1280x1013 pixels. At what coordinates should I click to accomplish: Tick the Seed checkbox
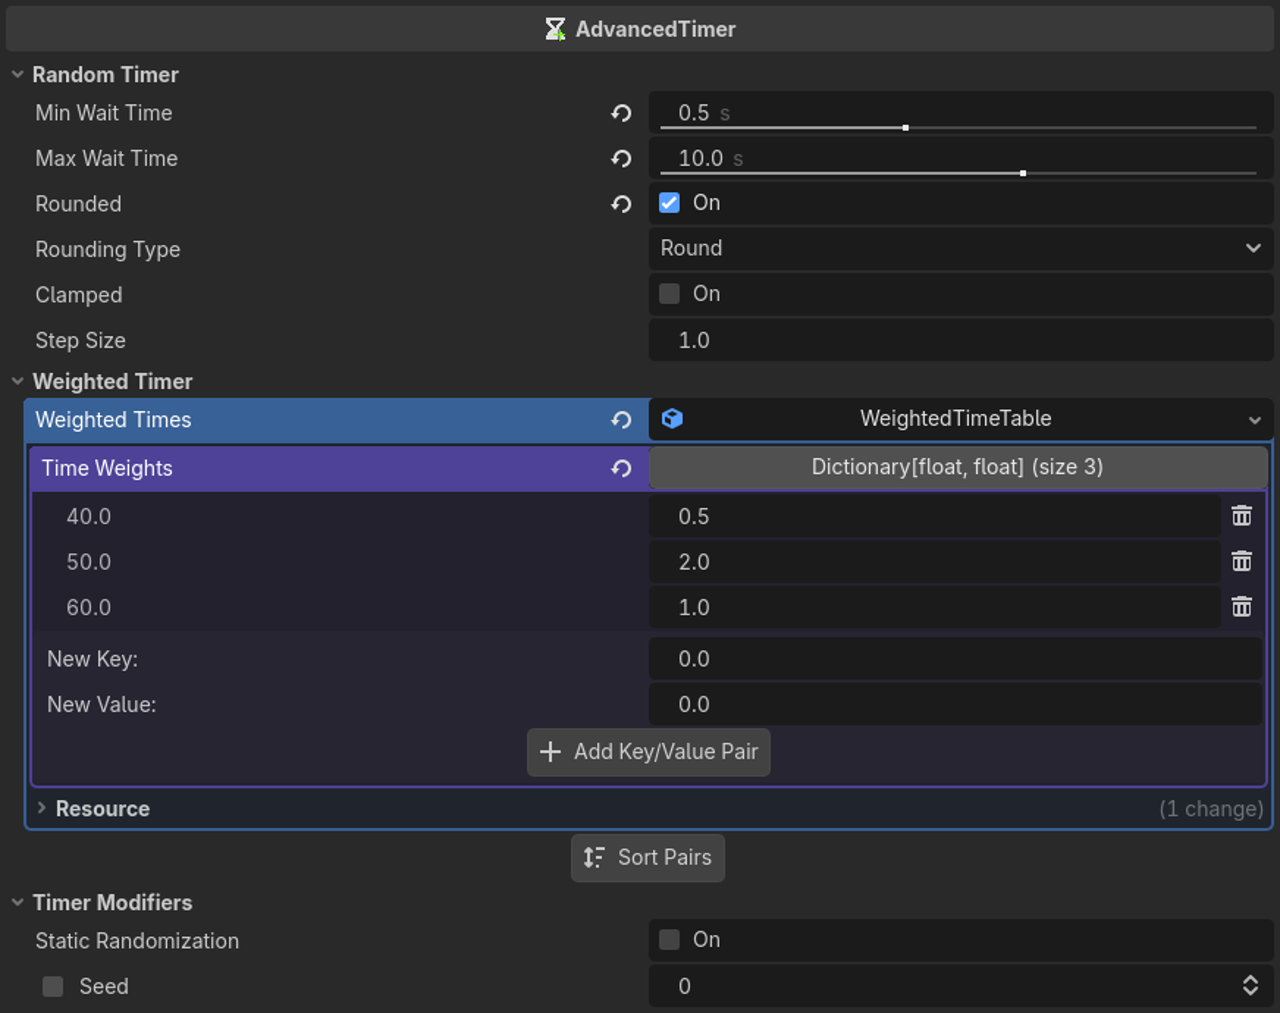(53, 986)
